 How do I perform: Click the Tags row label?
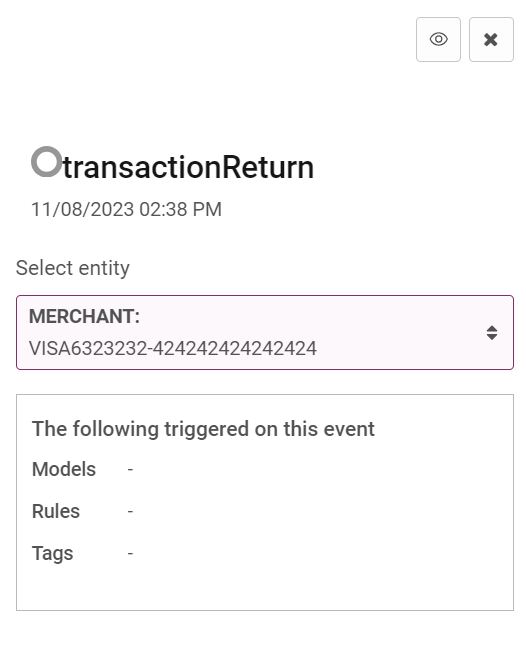coord(53,554)
